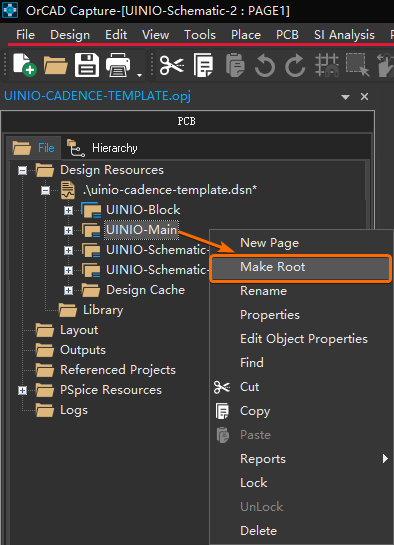Expand the PSpice Resources folder
Screen dimensions: 394x545
point(23,390)
